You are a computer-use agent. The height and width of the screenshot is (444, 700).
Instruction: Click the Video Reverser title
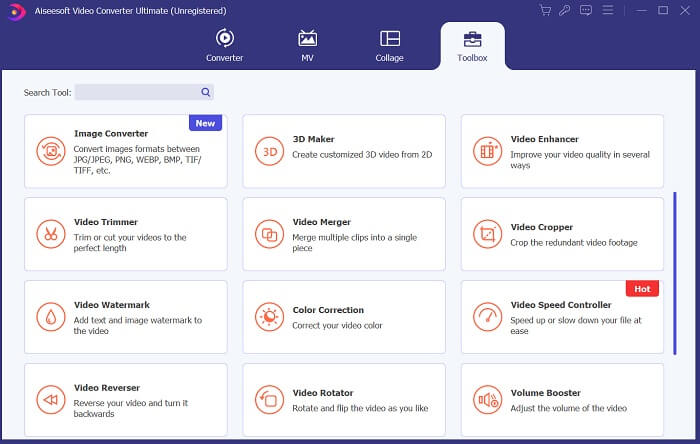pyautogui.click(x=107, y=388)
